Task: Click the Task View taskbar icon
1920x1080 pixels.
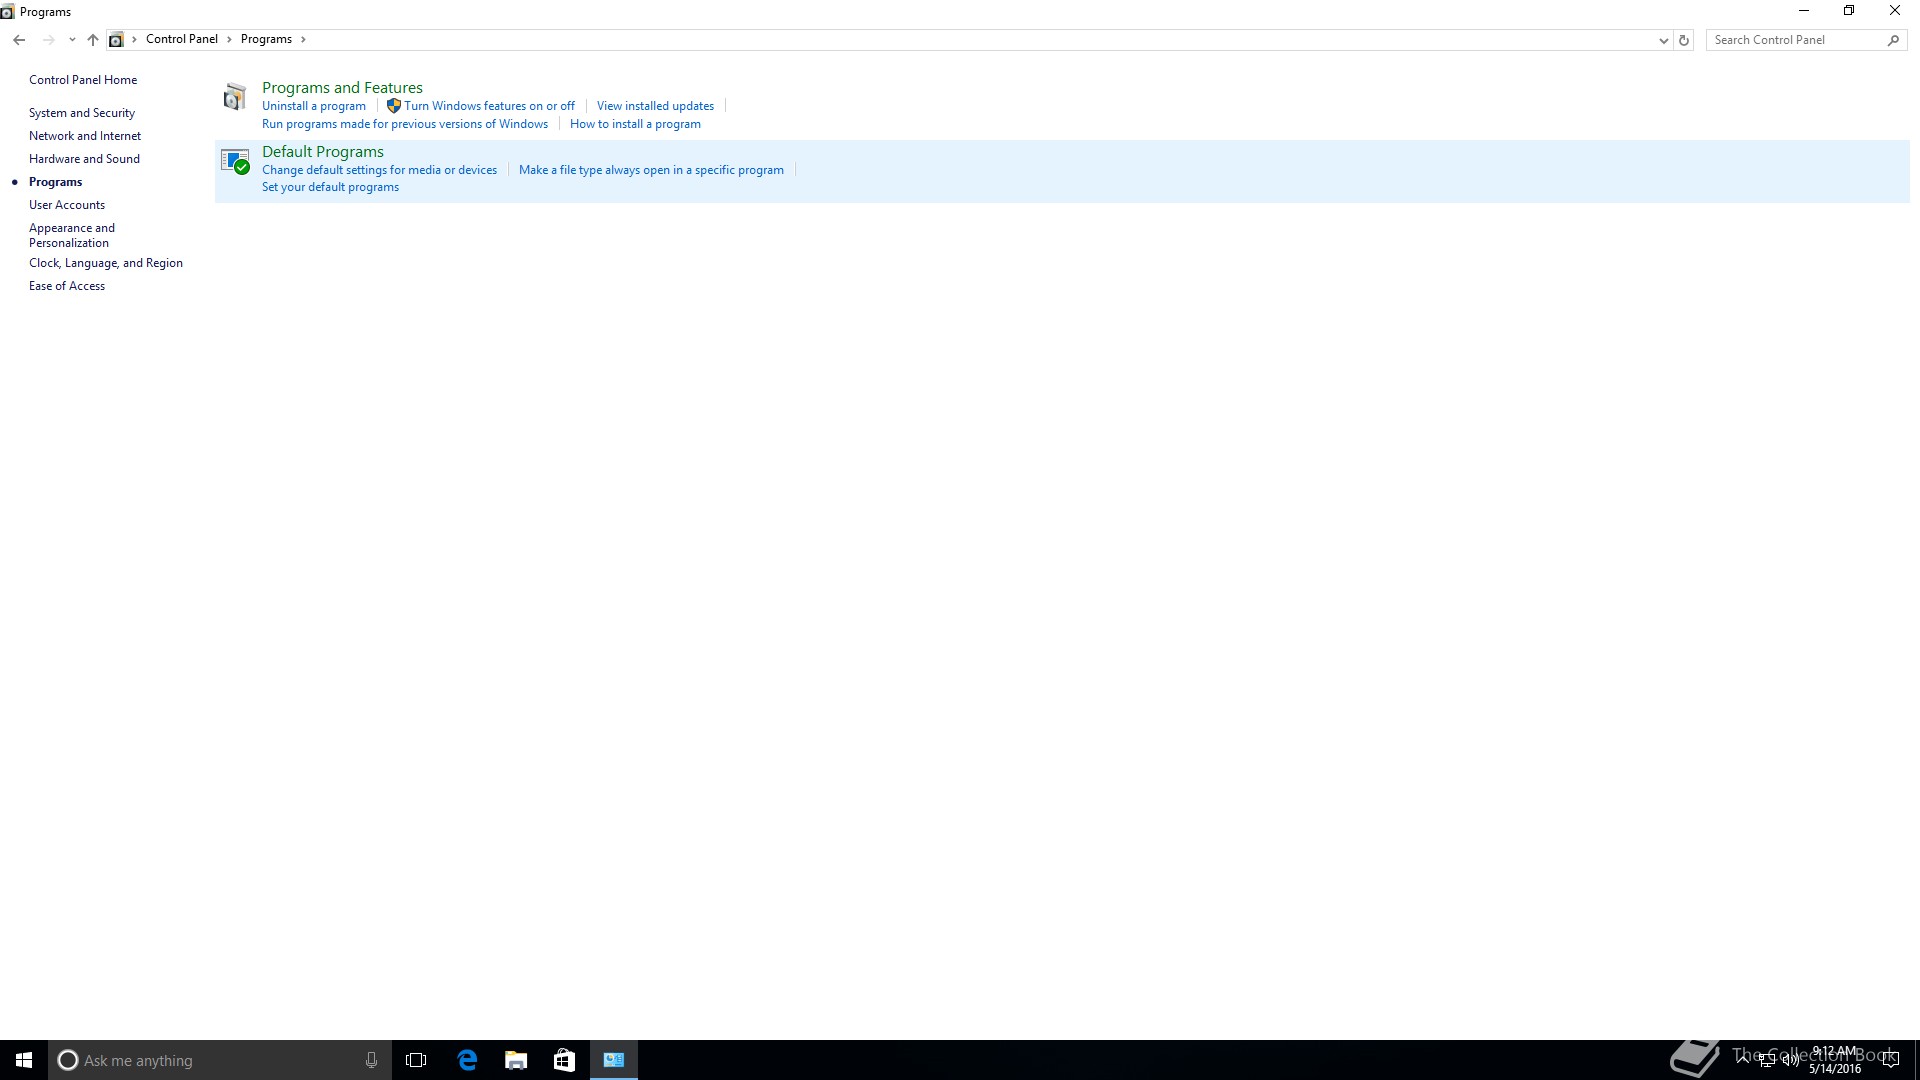Action: tap(416, 1060)
